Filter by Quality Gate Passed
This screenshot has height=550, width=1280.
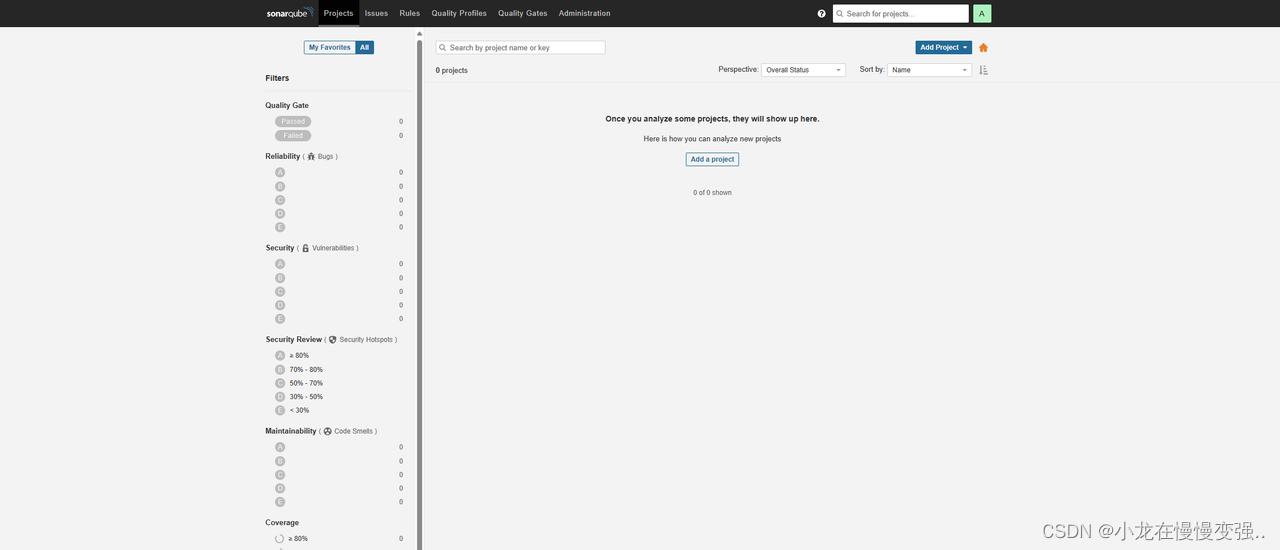pyautogui.click(x=293, y=122)
